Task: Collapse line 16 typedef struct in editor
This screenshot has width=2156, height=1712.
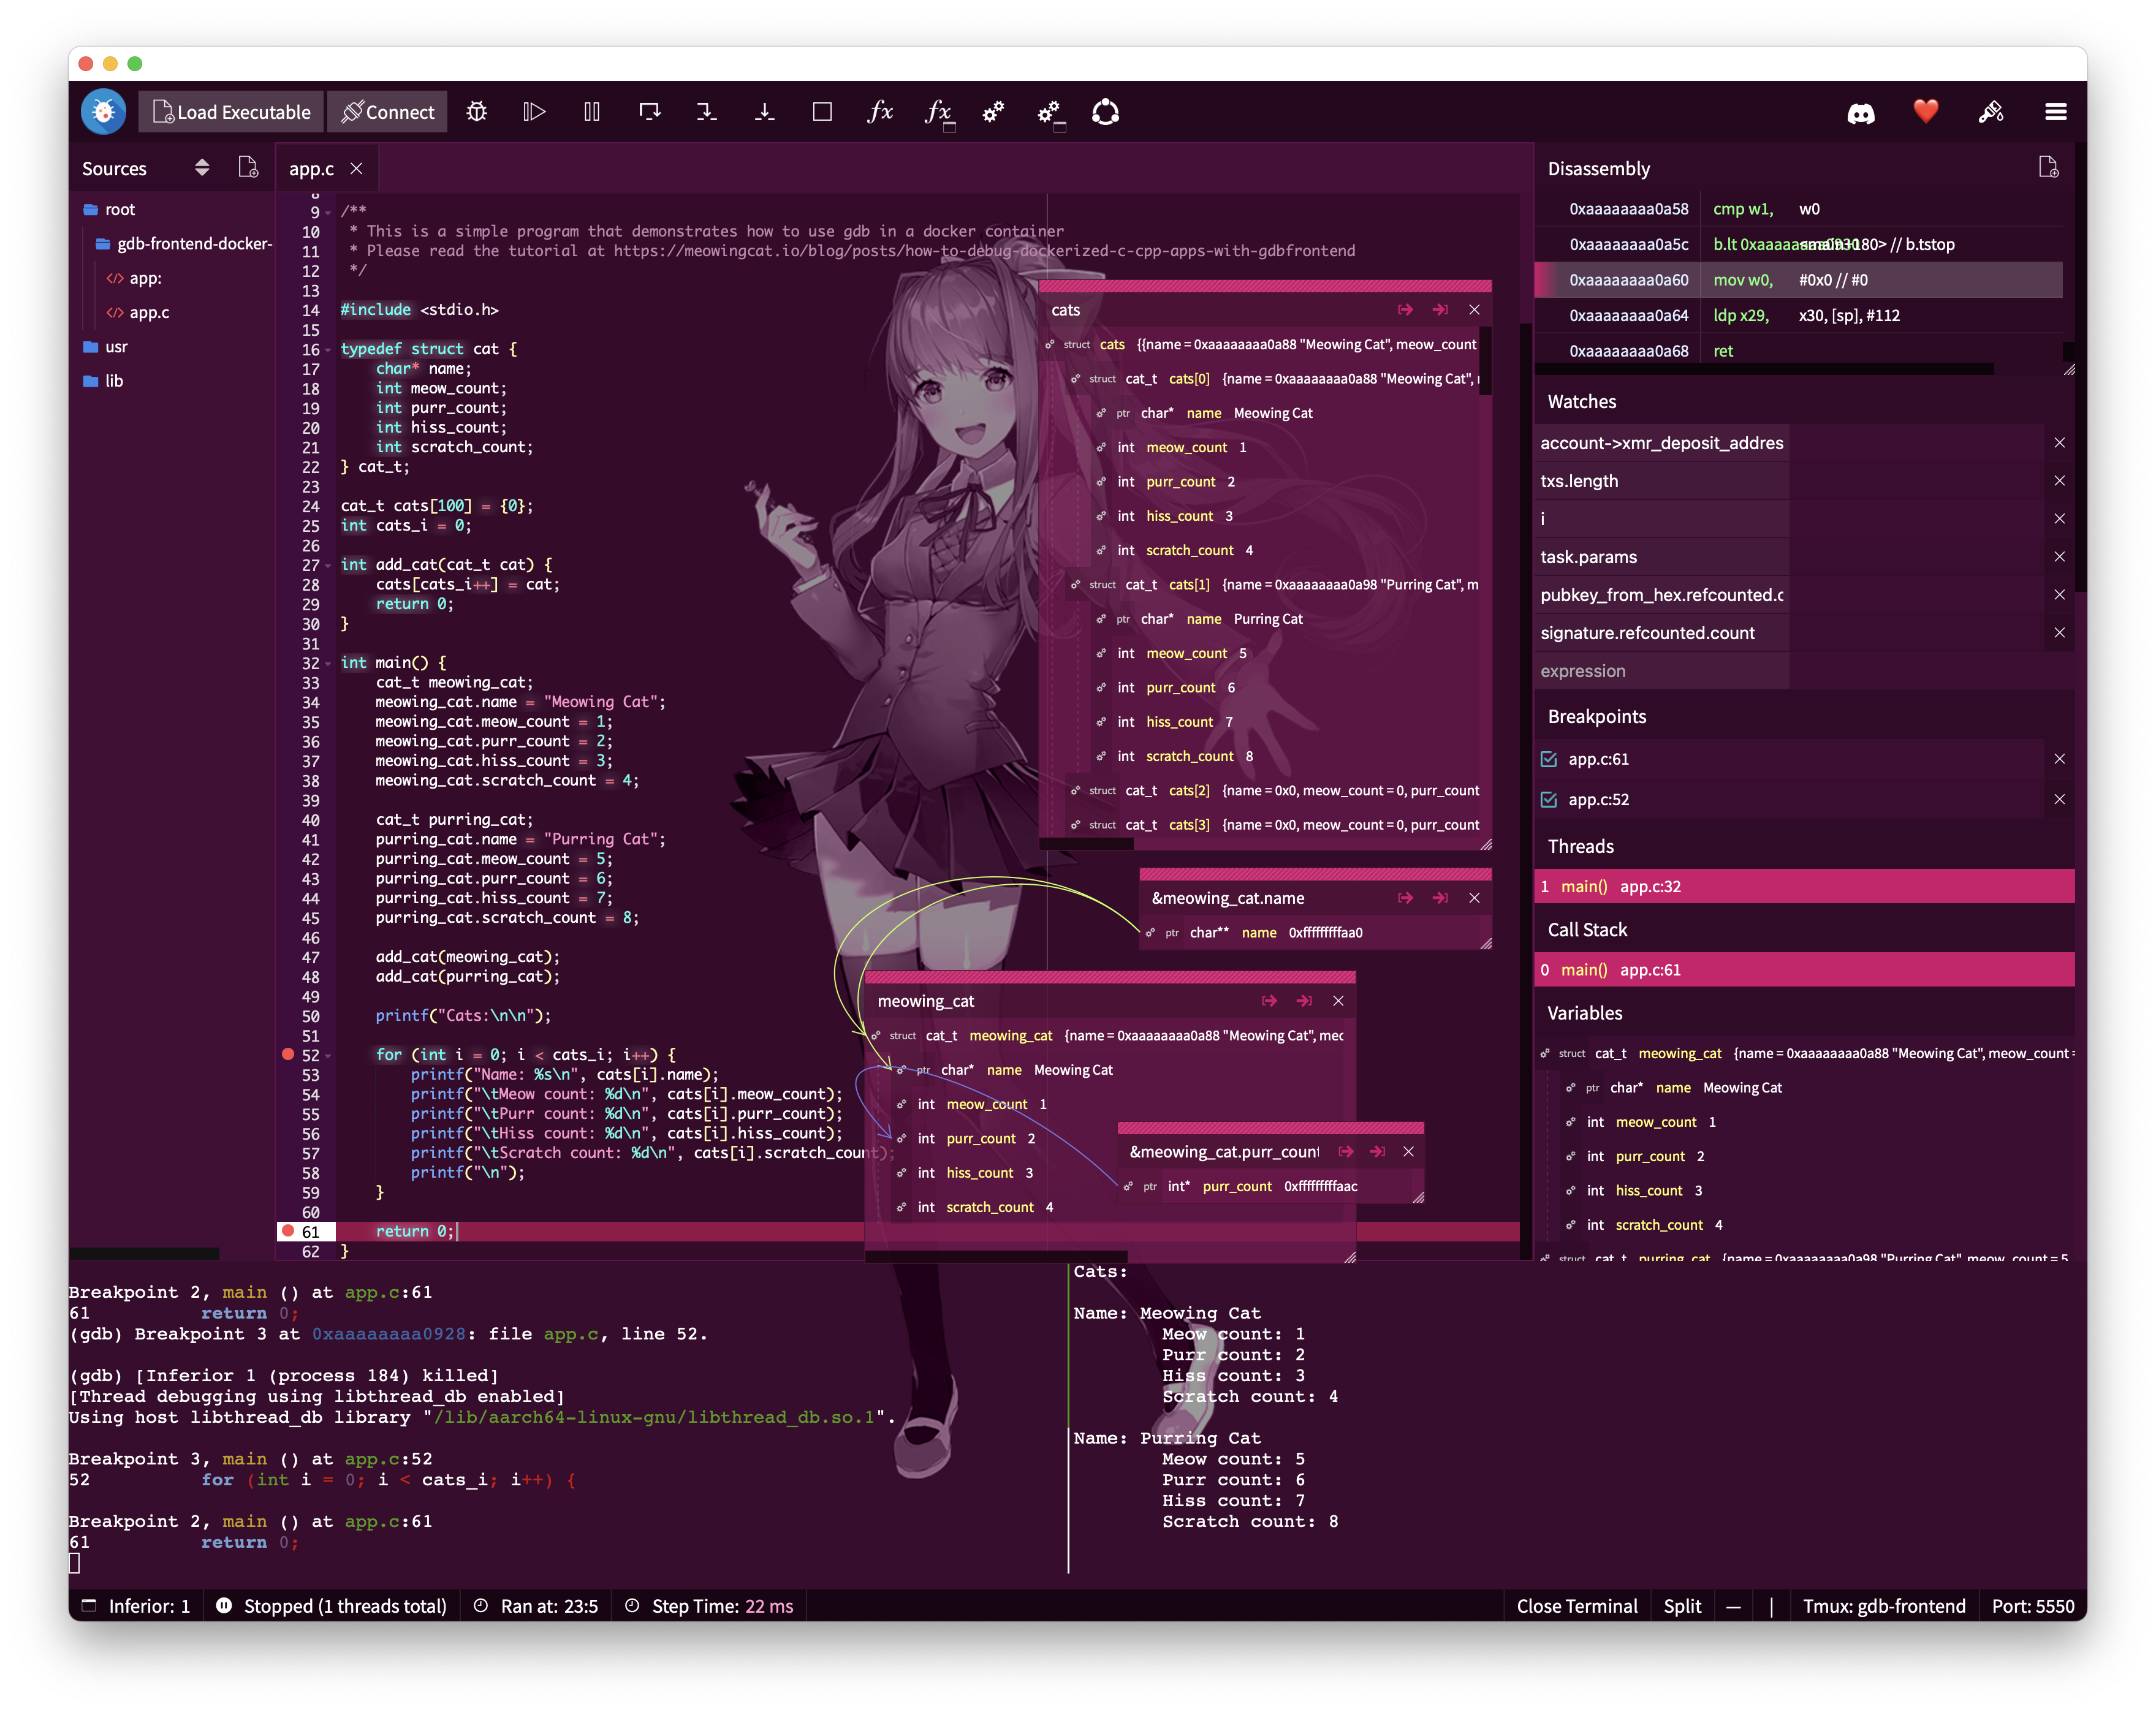Action: pos(327,350)
